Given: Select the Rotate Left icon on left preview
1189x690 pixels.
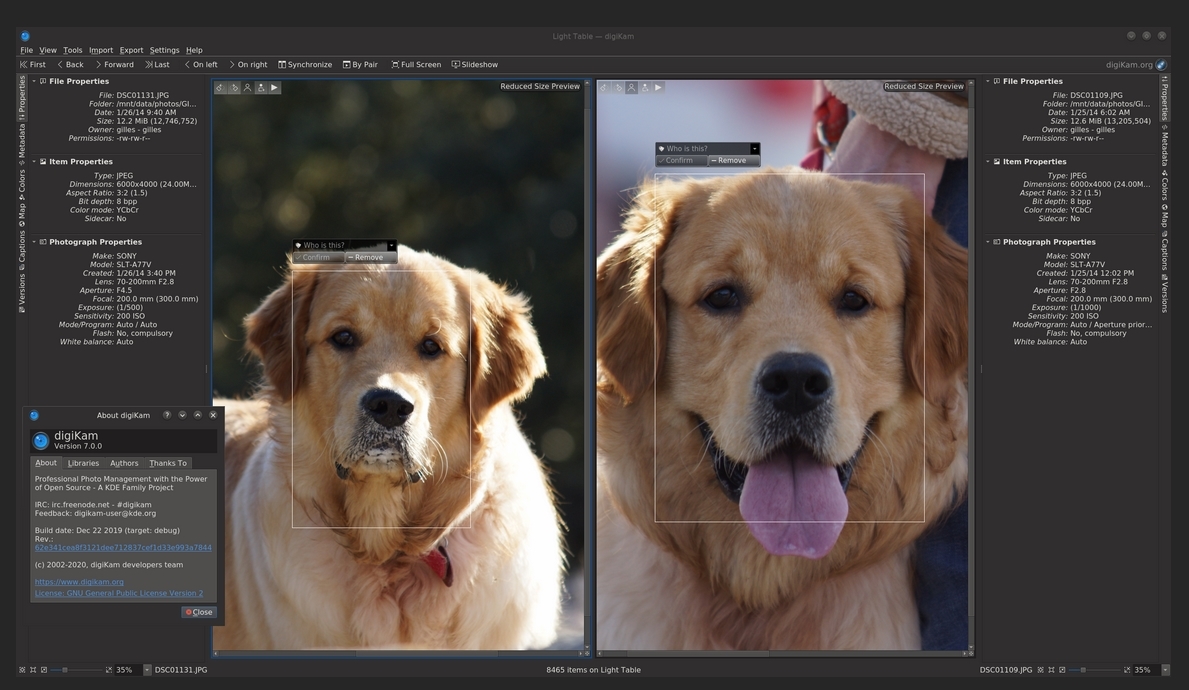Looking at the screenshot, I should point(219,87).
